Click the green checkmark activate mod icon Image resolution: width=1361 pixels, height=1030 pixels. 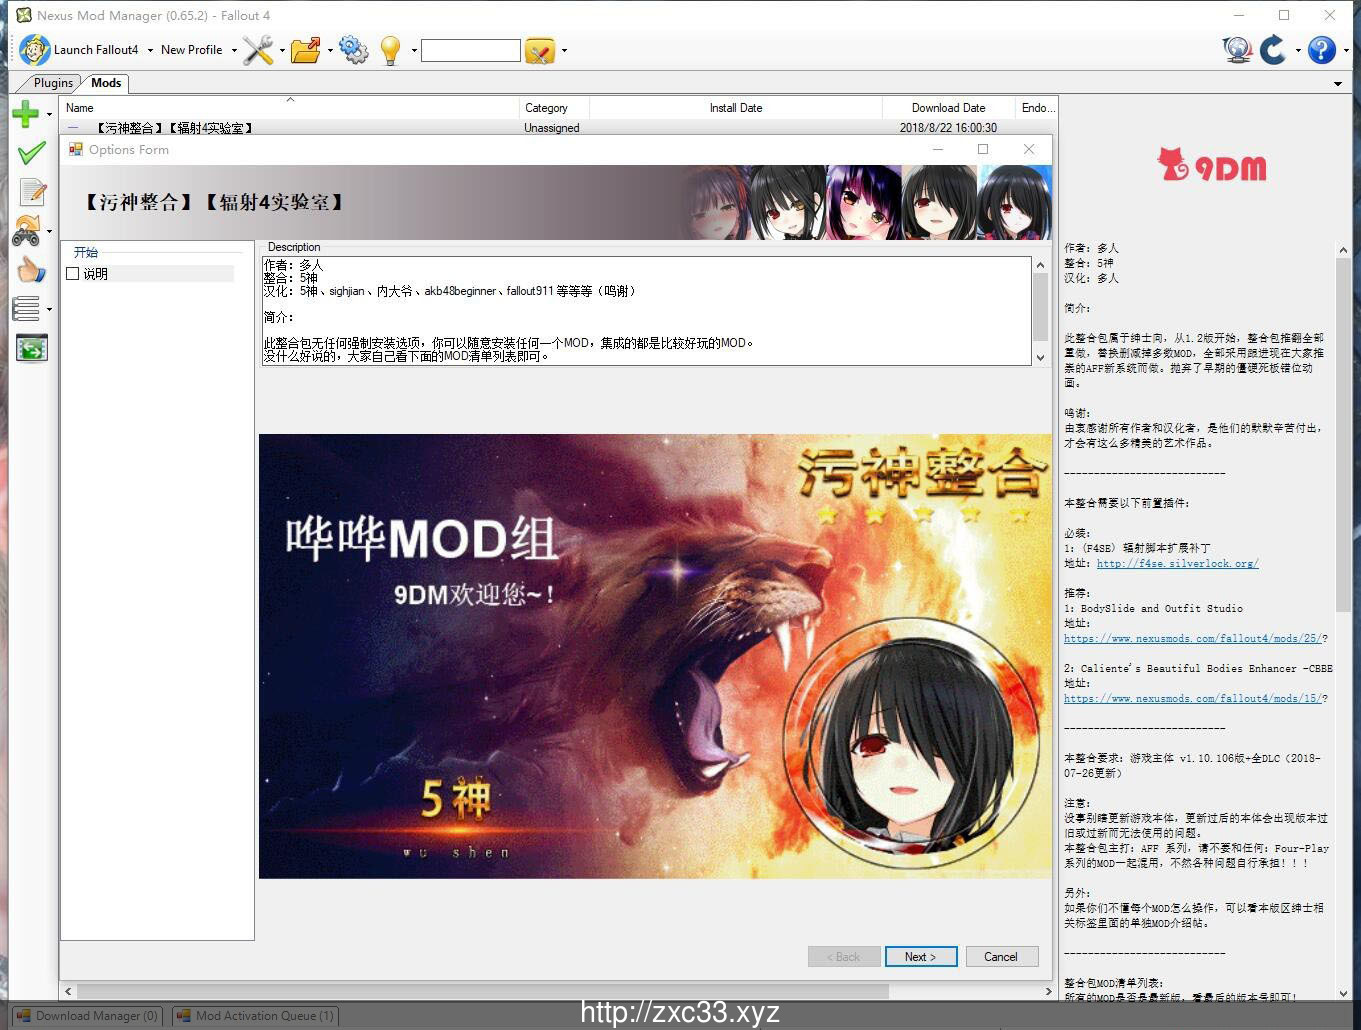tap(31, 153)
